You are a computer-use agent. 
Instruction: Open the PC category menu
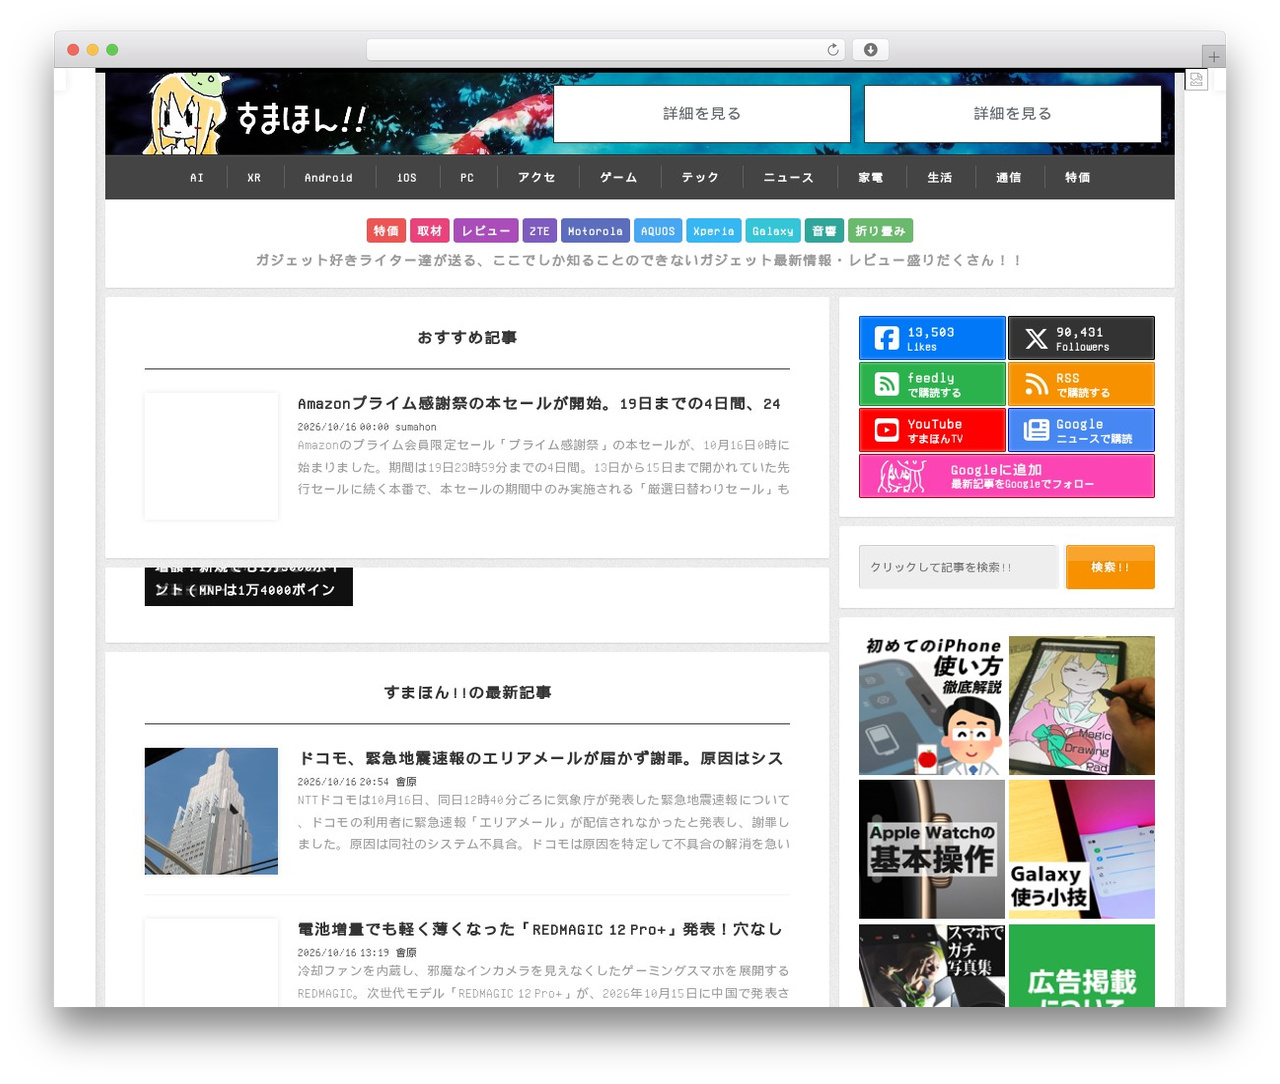(467, 178)
